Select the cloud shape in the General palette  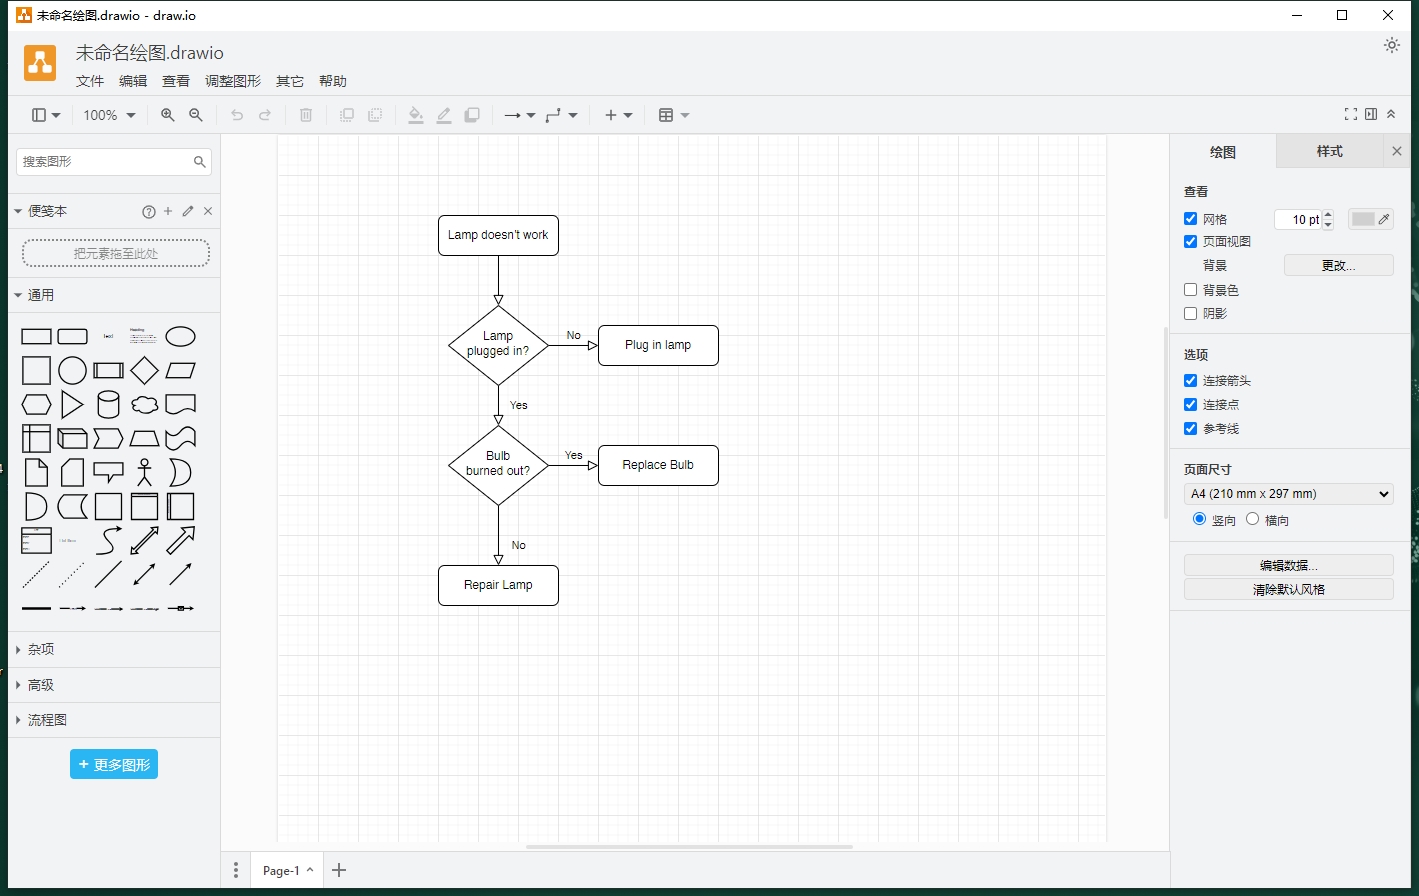pos(144,405)
